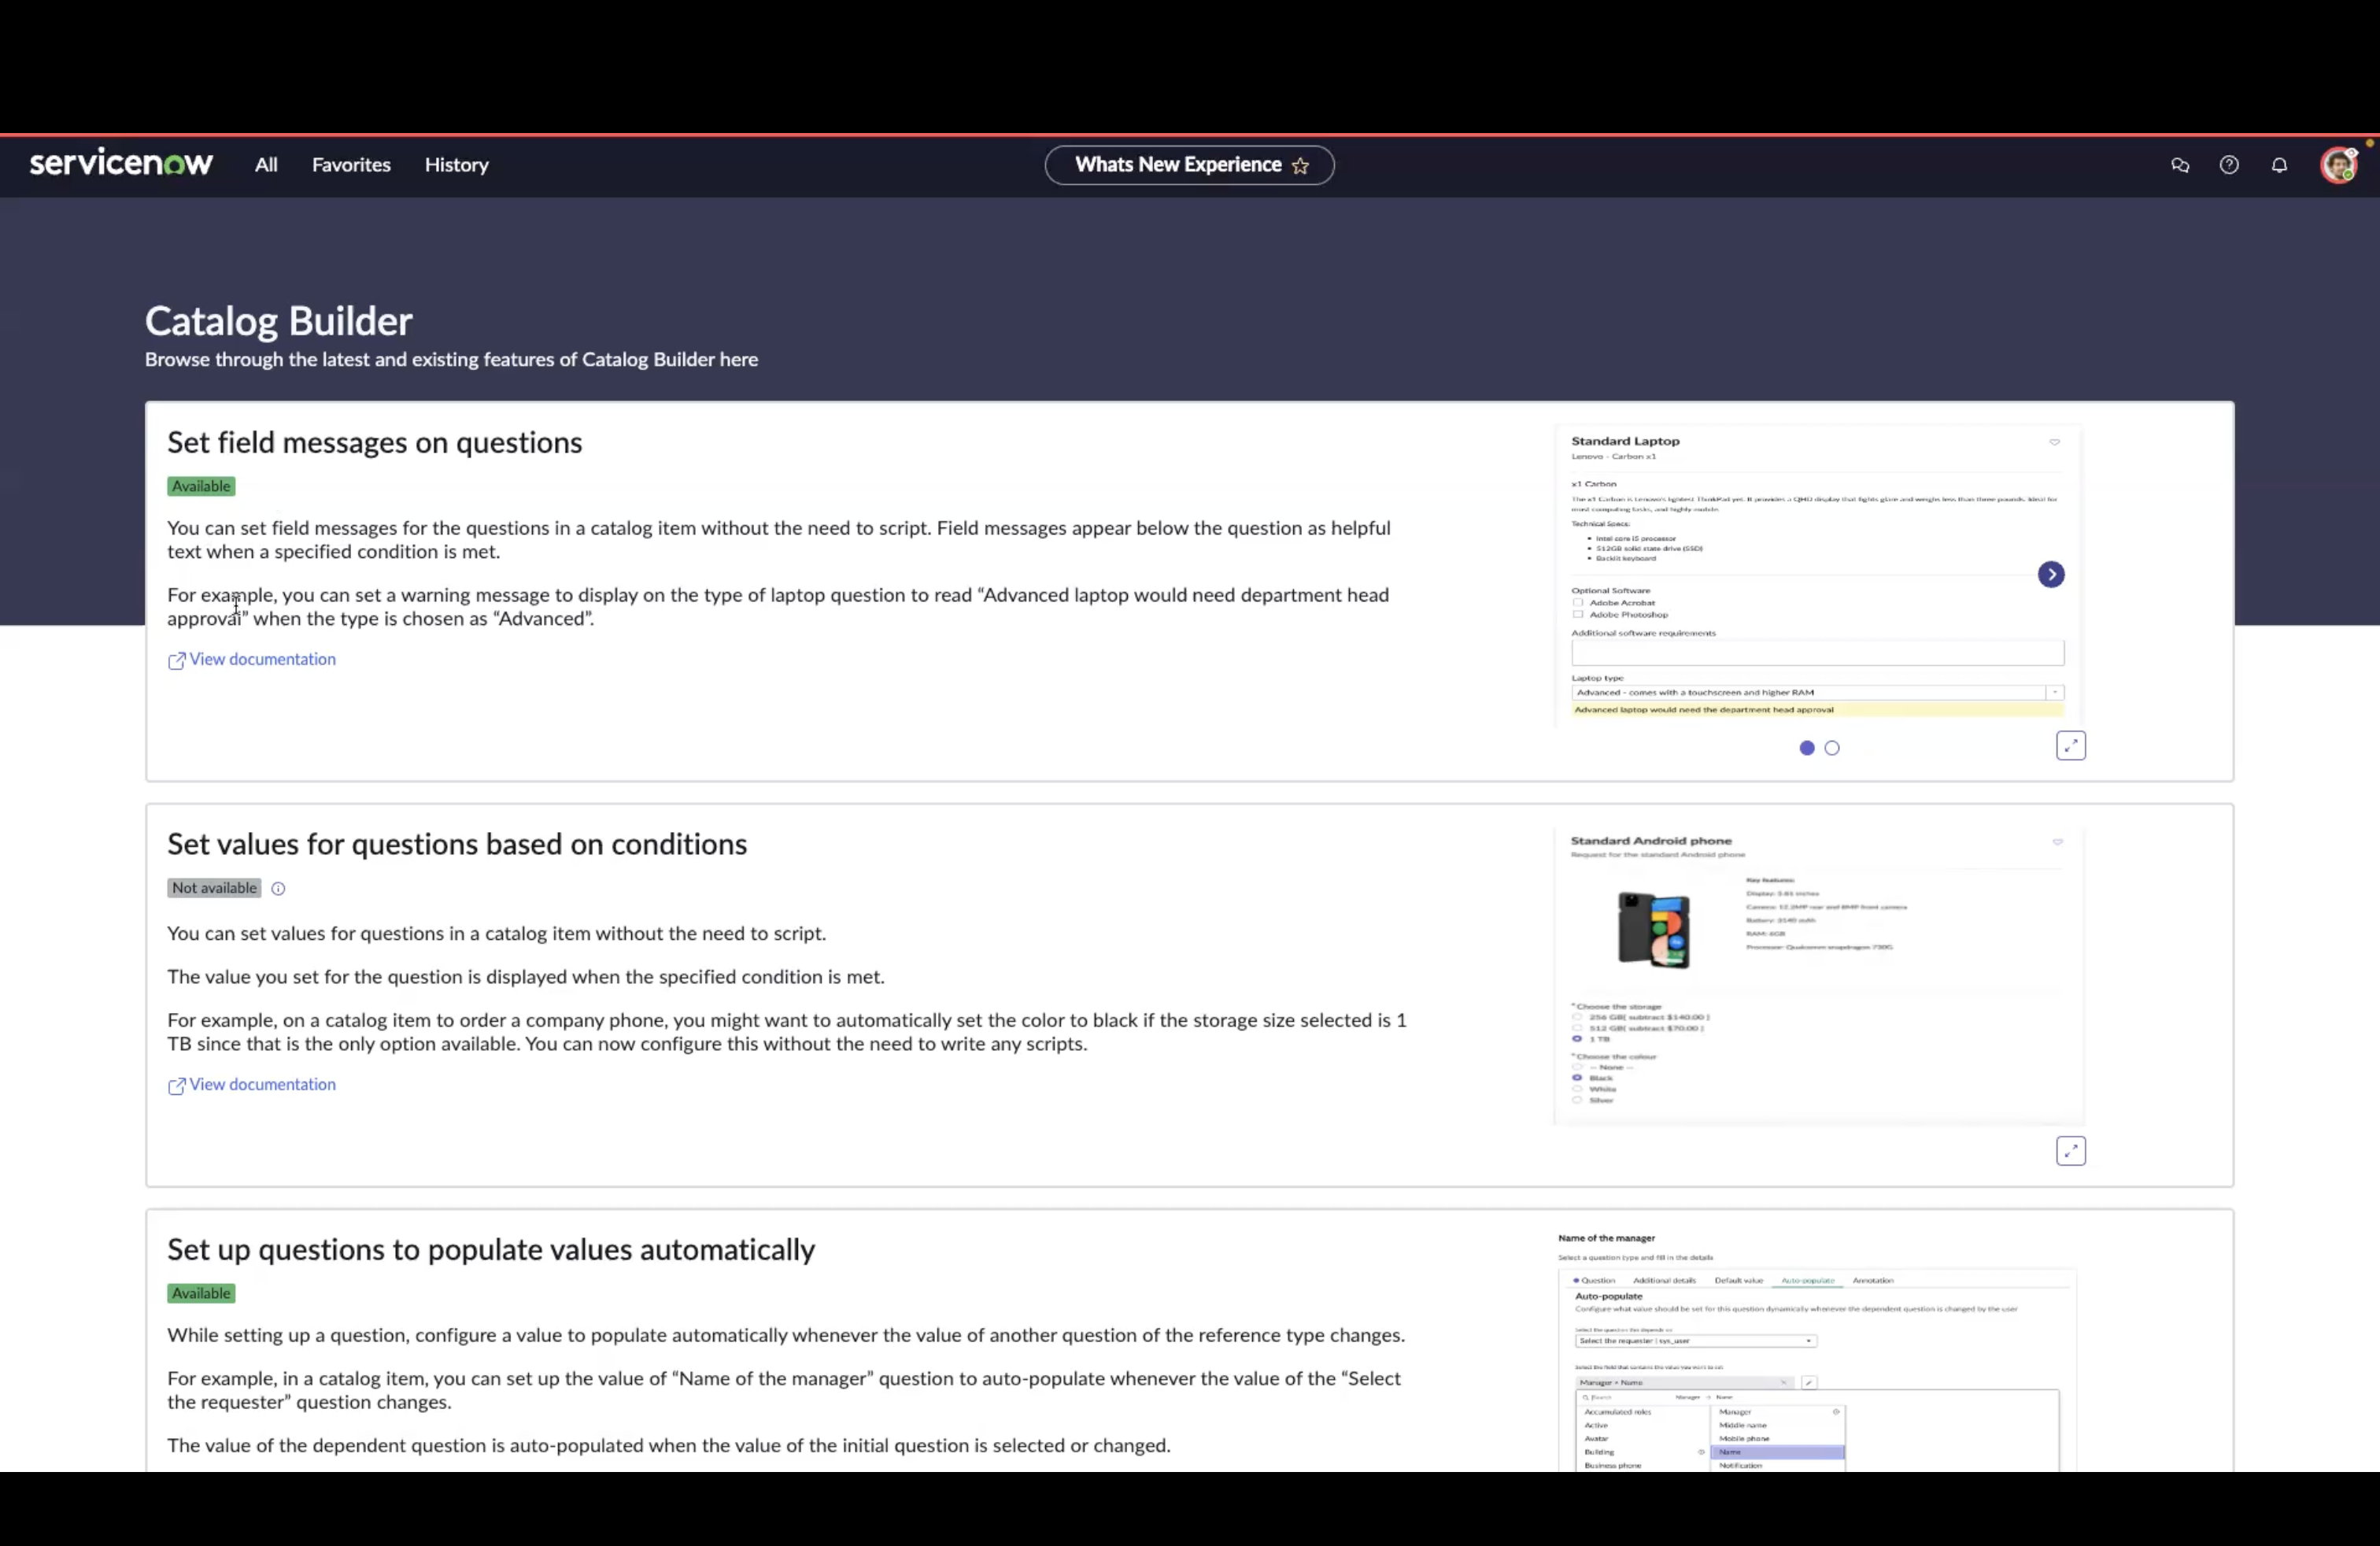This screenshot has width=2380, height=1546.
Task: Open the user profile avatar
Action: pos(2339,165)
